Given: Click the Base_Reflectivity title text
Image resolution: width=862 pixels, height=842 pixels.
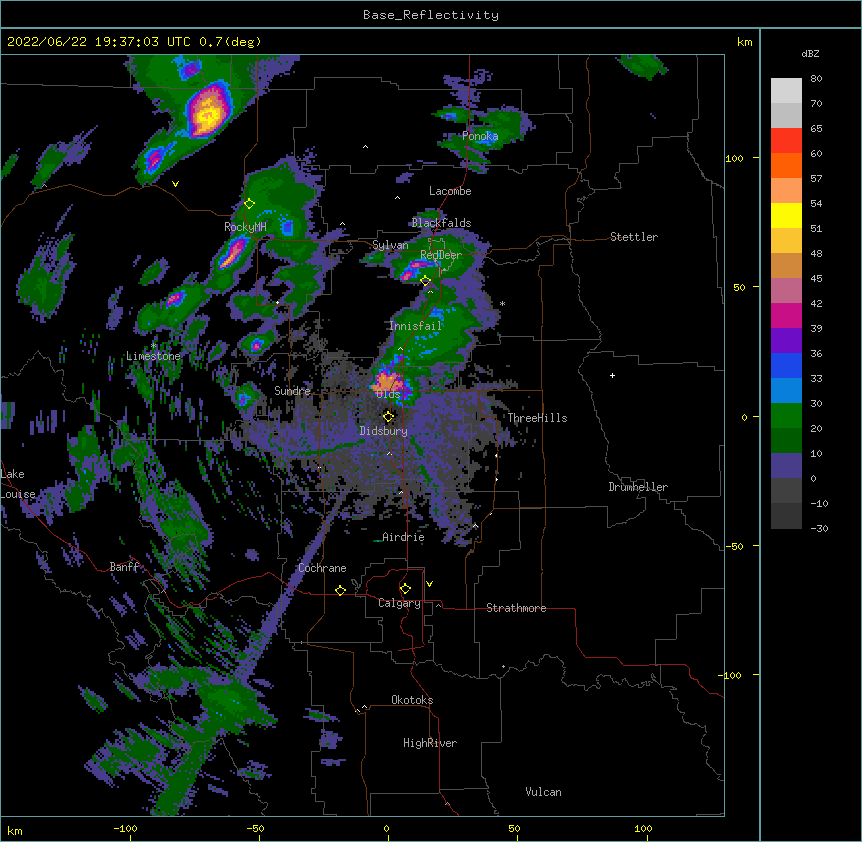Looking at the screenshot, I should 431,15.
